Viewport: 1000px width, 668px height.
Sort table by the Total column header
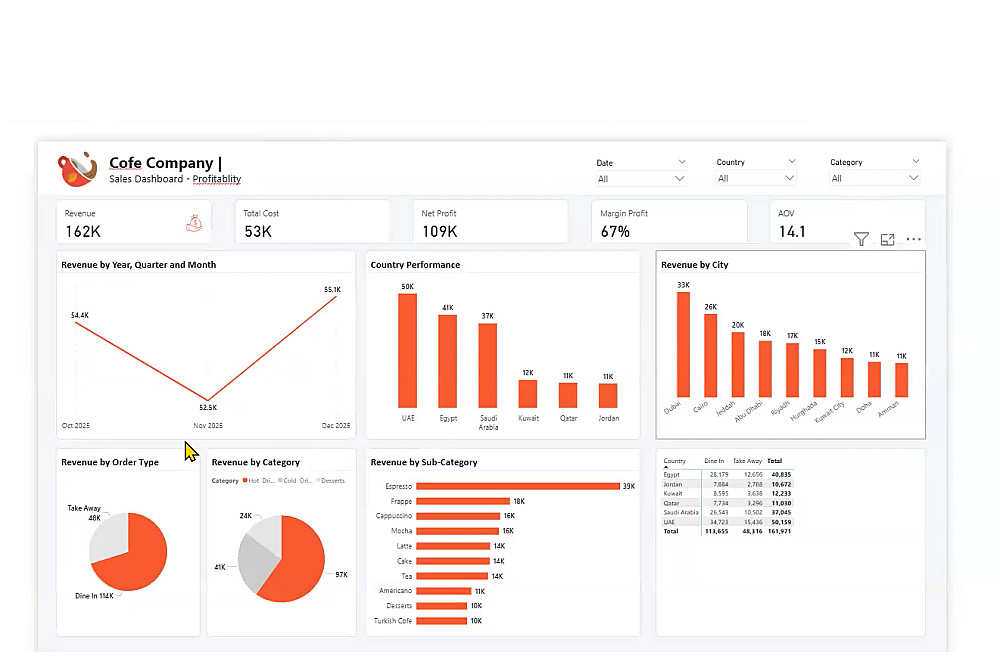coord(774,461)
